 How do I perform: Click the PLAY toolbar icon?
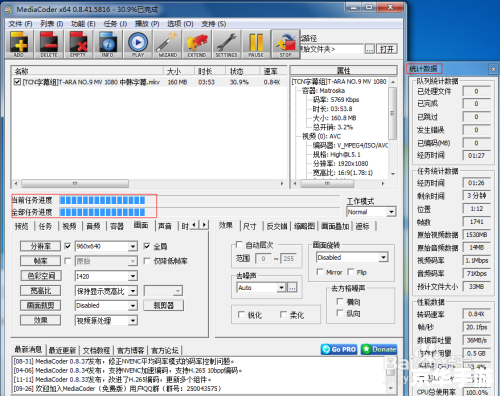click(x=138, y=44)
